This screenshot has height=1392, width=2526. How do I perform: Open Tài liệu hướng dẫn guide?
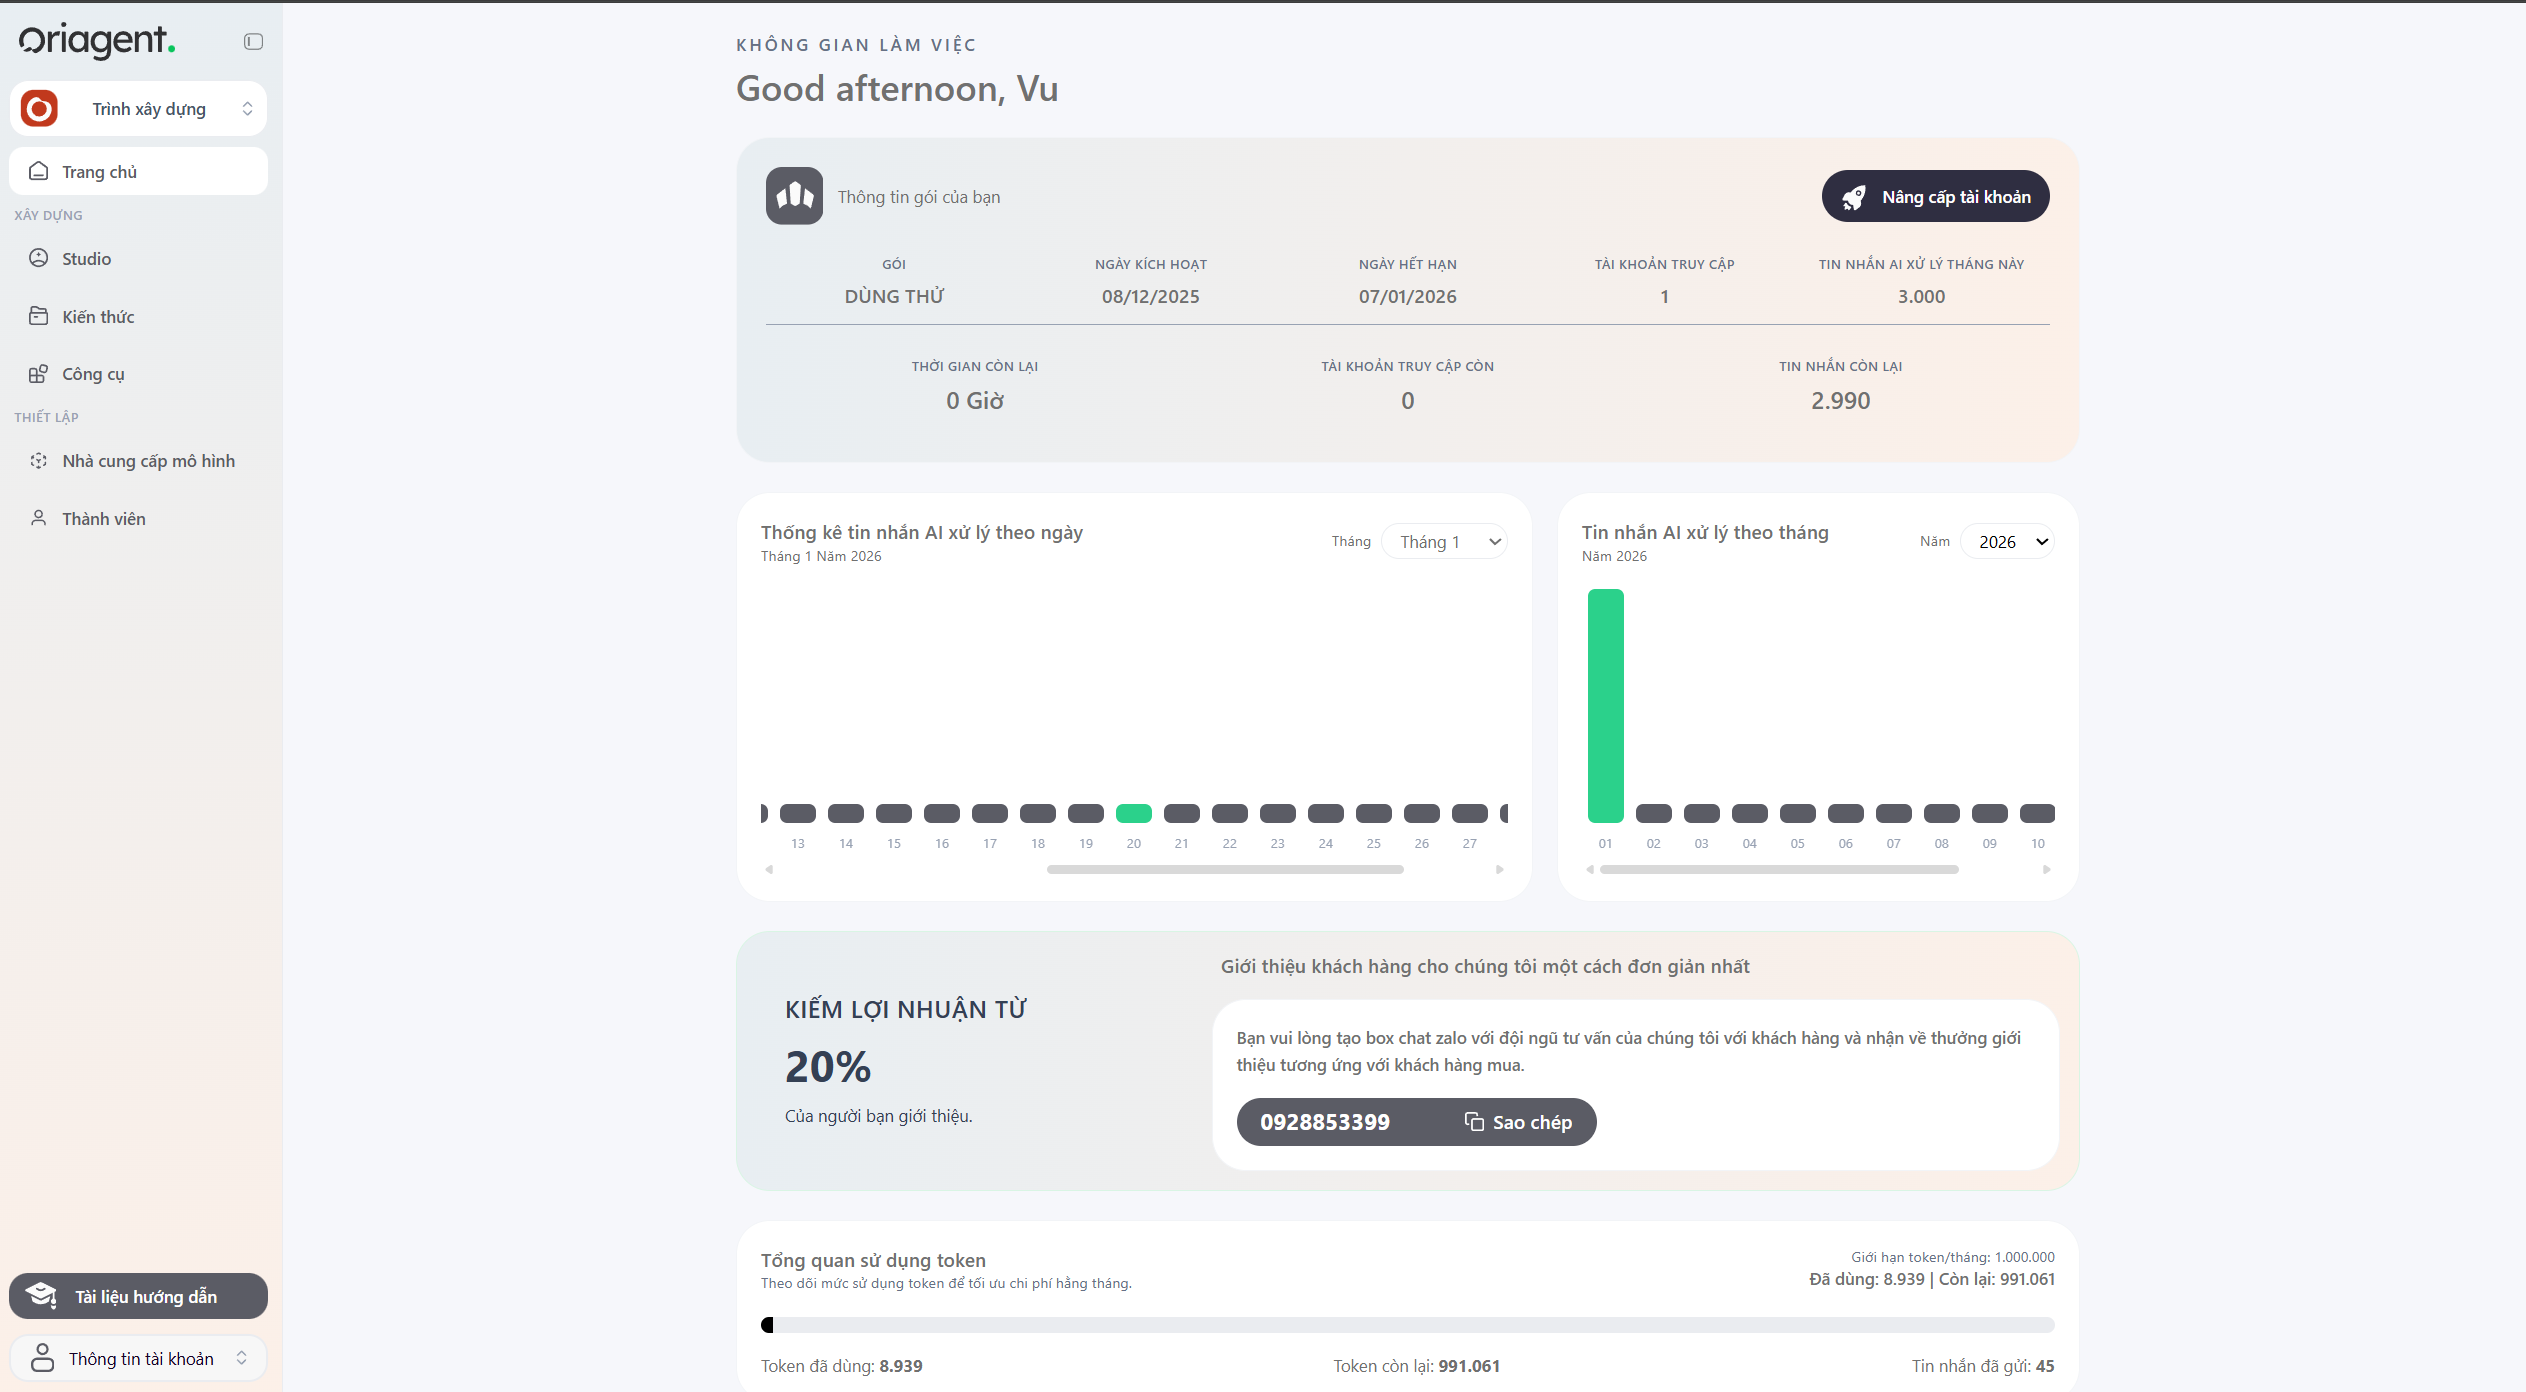pyautogui.click(x=138, y=1296)
